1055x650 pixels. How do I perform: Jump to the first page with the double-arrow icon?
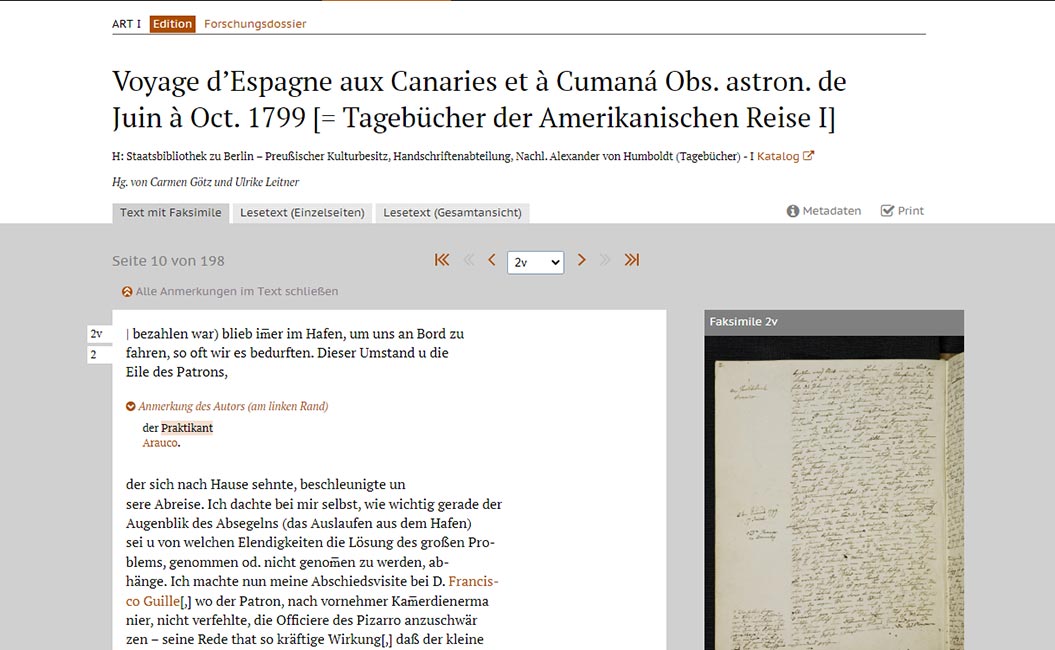(441, 259)
